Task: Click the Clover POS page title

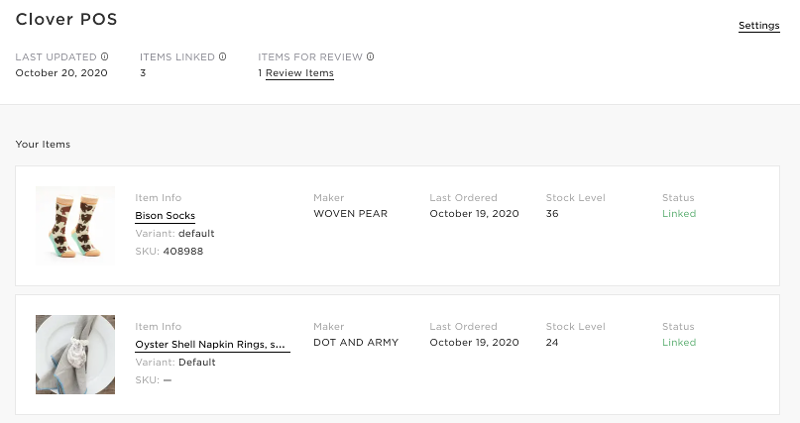Action: point(66,19)
